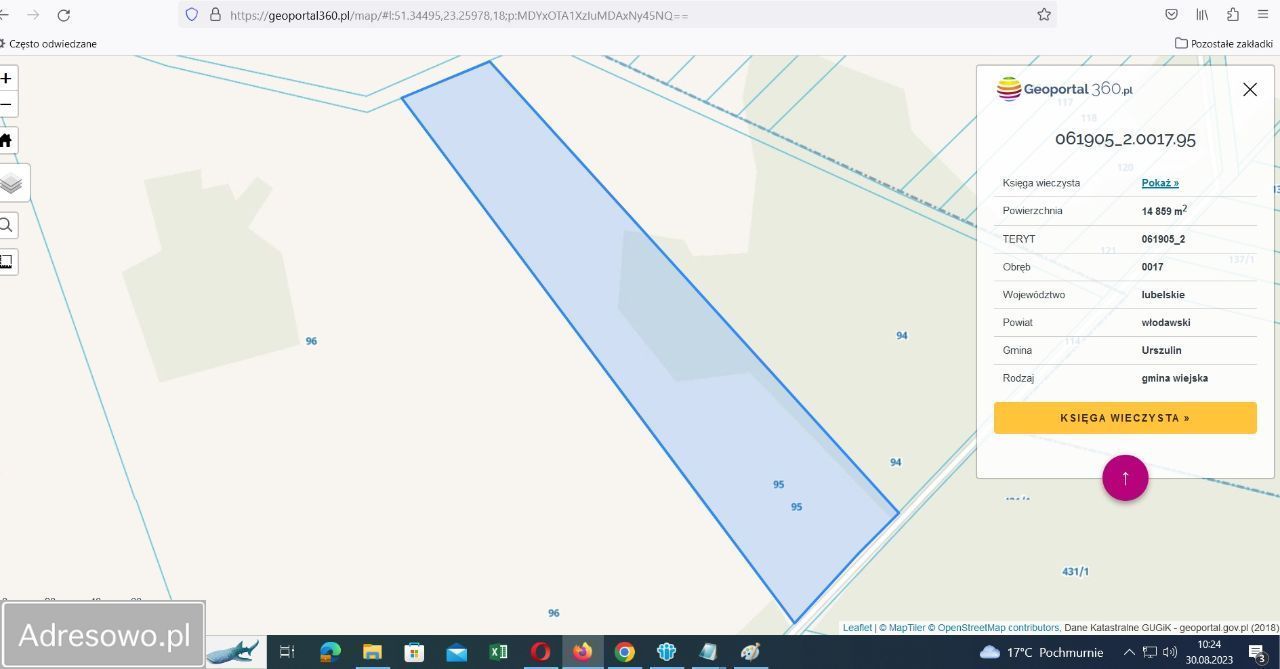
Task: Open Microsoft Store from the taskbar
Action: (x=414, y=652)
